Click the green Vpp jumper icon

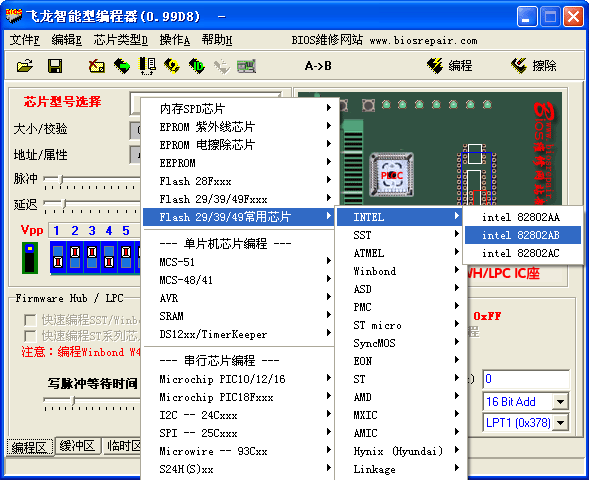click(x=30, y=258)
